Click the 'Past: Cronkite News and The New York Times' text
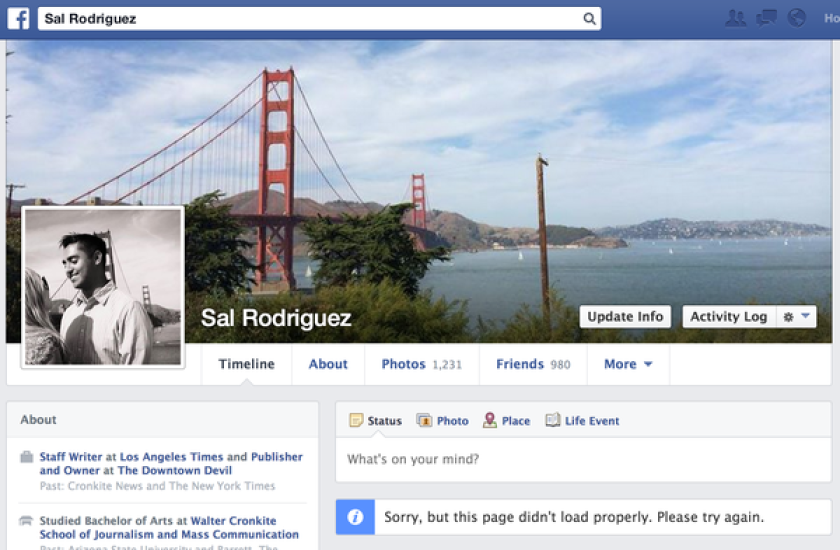 [158, 486]
